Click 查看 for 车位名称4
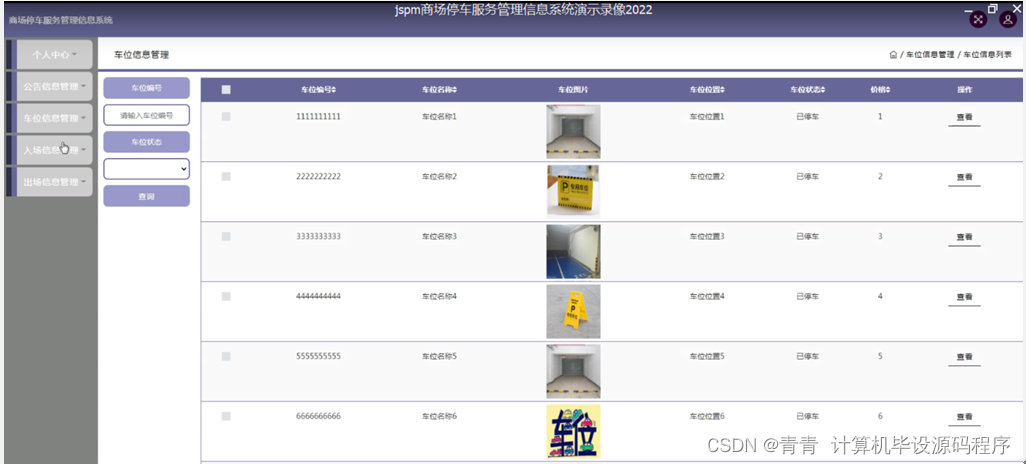Image resolution: width=1026 pixels, height=464 pixels. pos(964,297)
